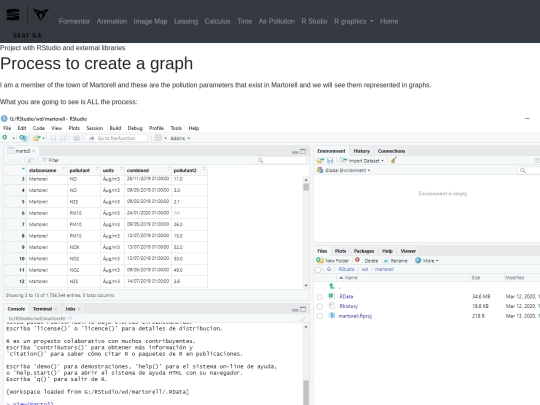The image size is (540, 405).
Task: Go to Home in the navbar
Action: click(389, 21)
